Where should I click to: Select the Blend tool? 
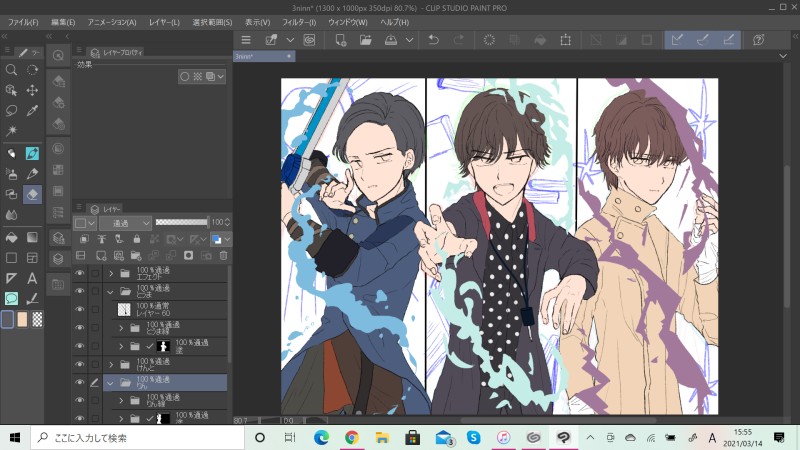[x=11, y=215]
